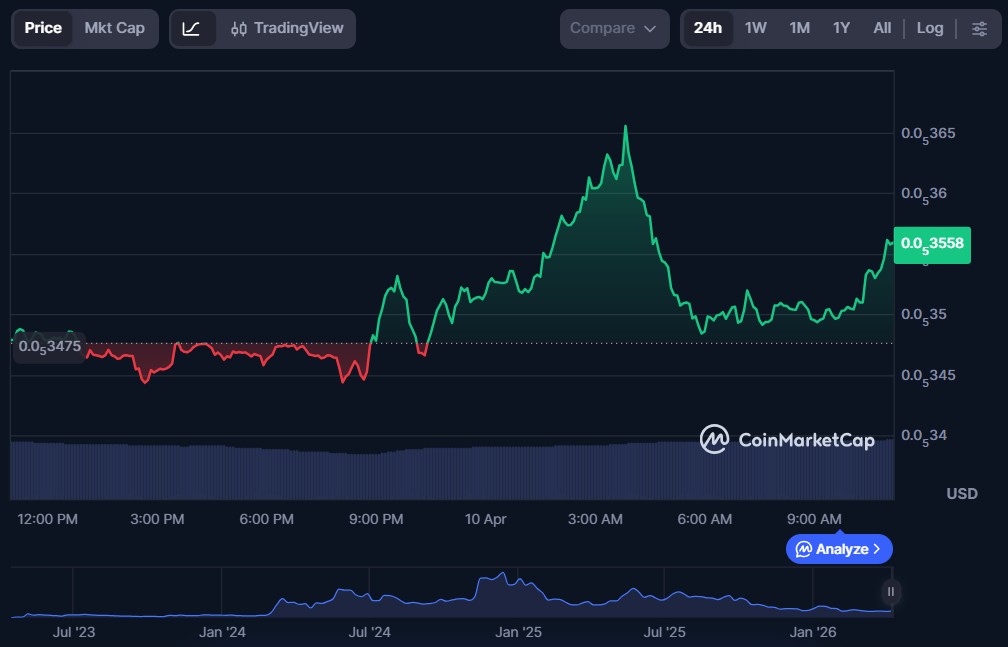The height and width of the screenshot is (647, 1008).
Task: Expand the Compare dropdown
Action: point(613,29)
